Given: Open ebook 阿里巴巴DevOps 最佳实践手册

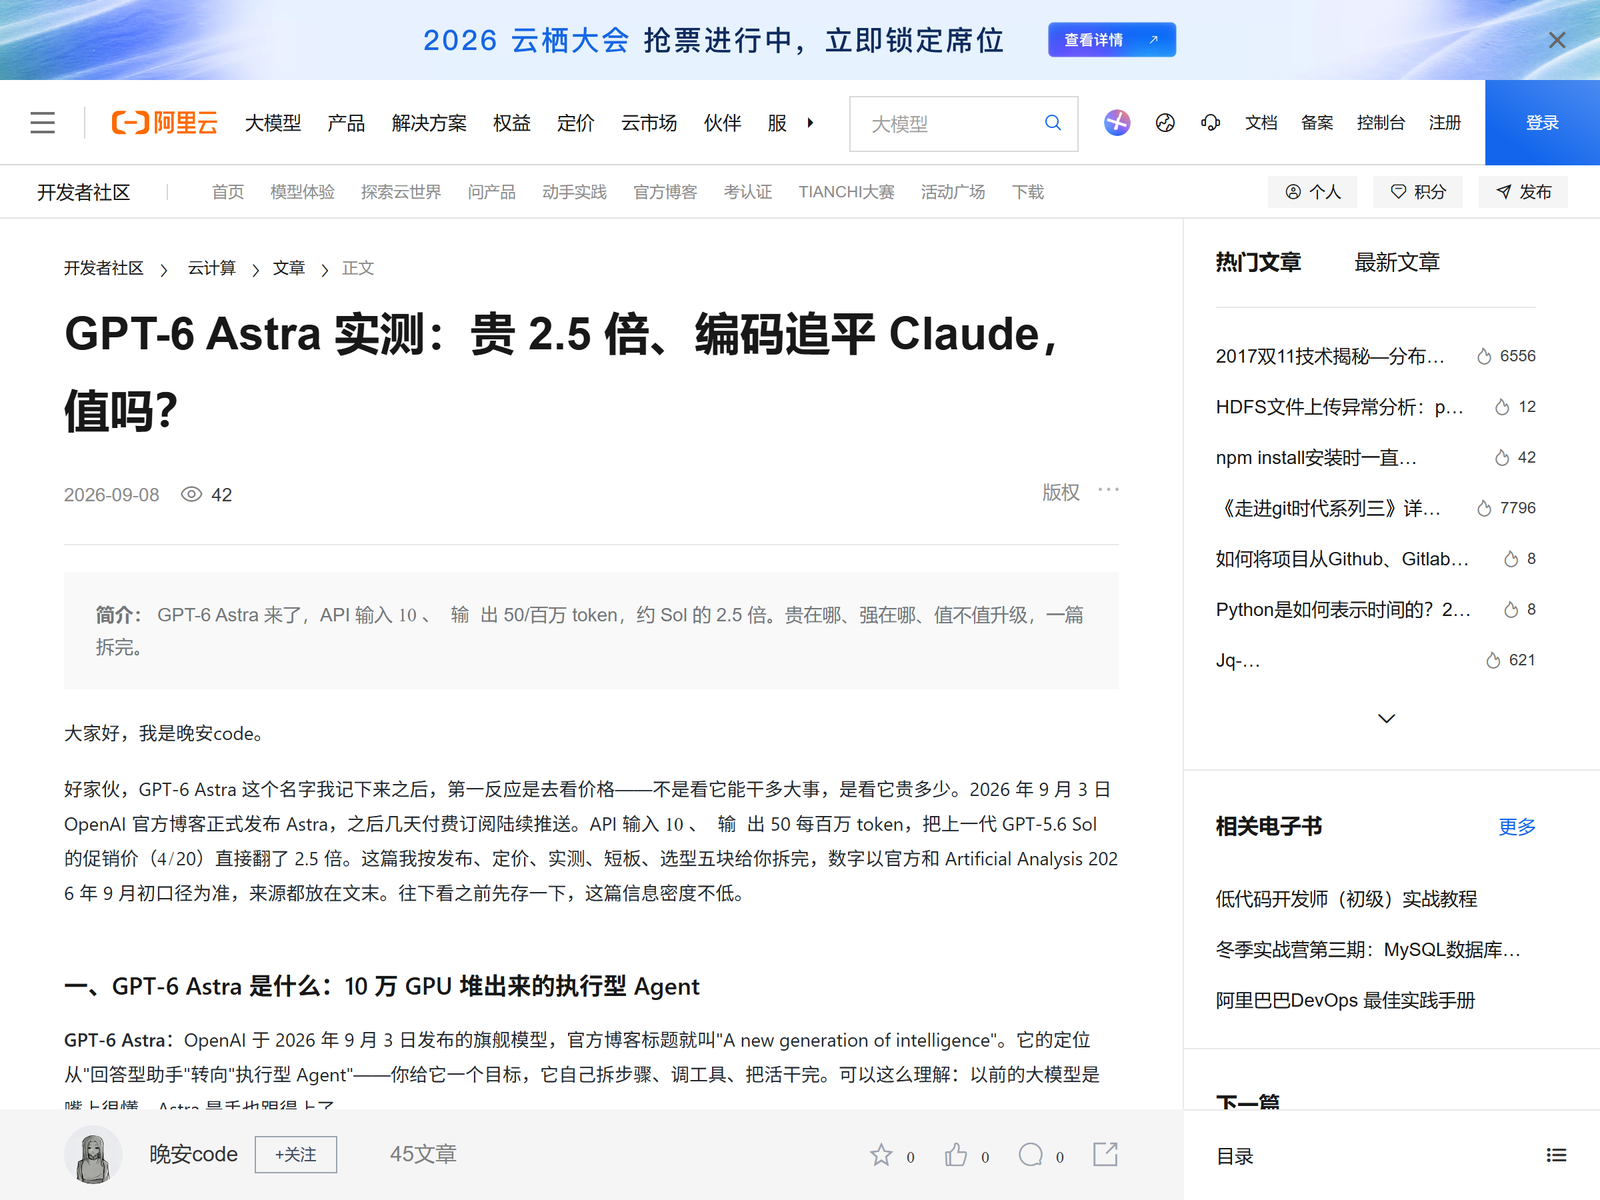Looking at the screenshot, I should point(1345,1001).
